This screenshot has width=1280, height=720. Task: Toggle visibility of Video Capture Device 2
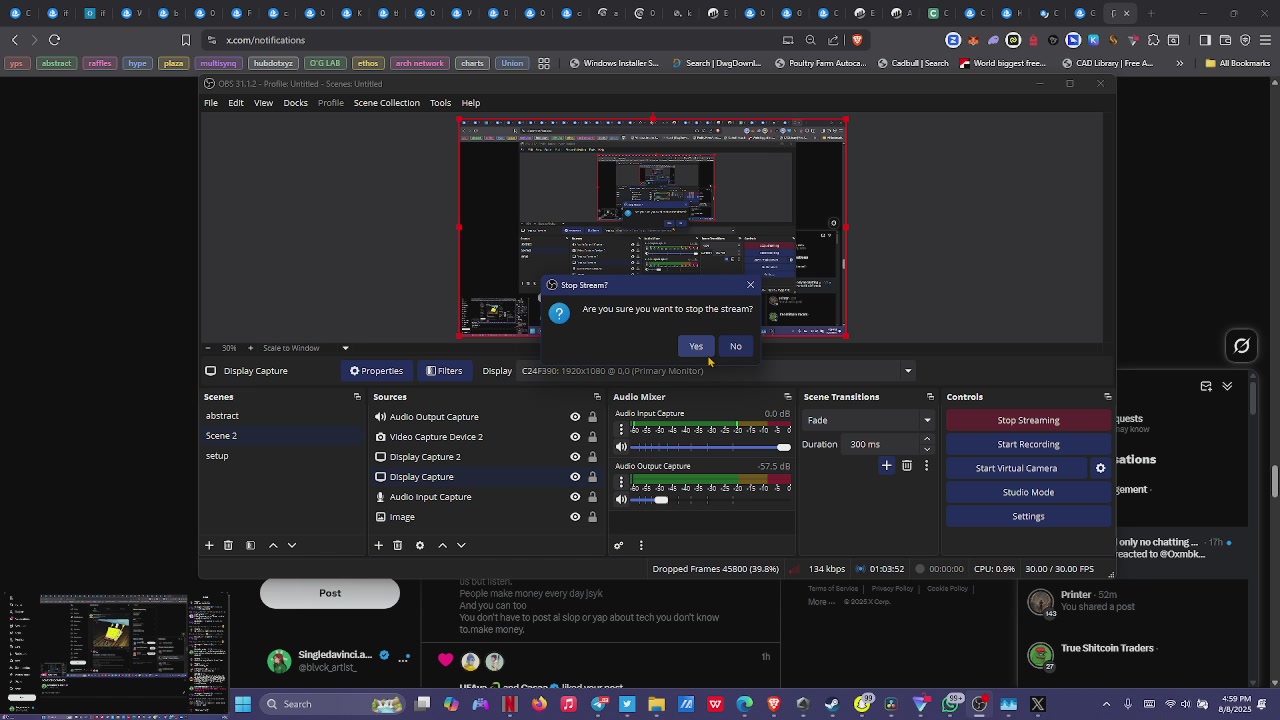[575, 437]
